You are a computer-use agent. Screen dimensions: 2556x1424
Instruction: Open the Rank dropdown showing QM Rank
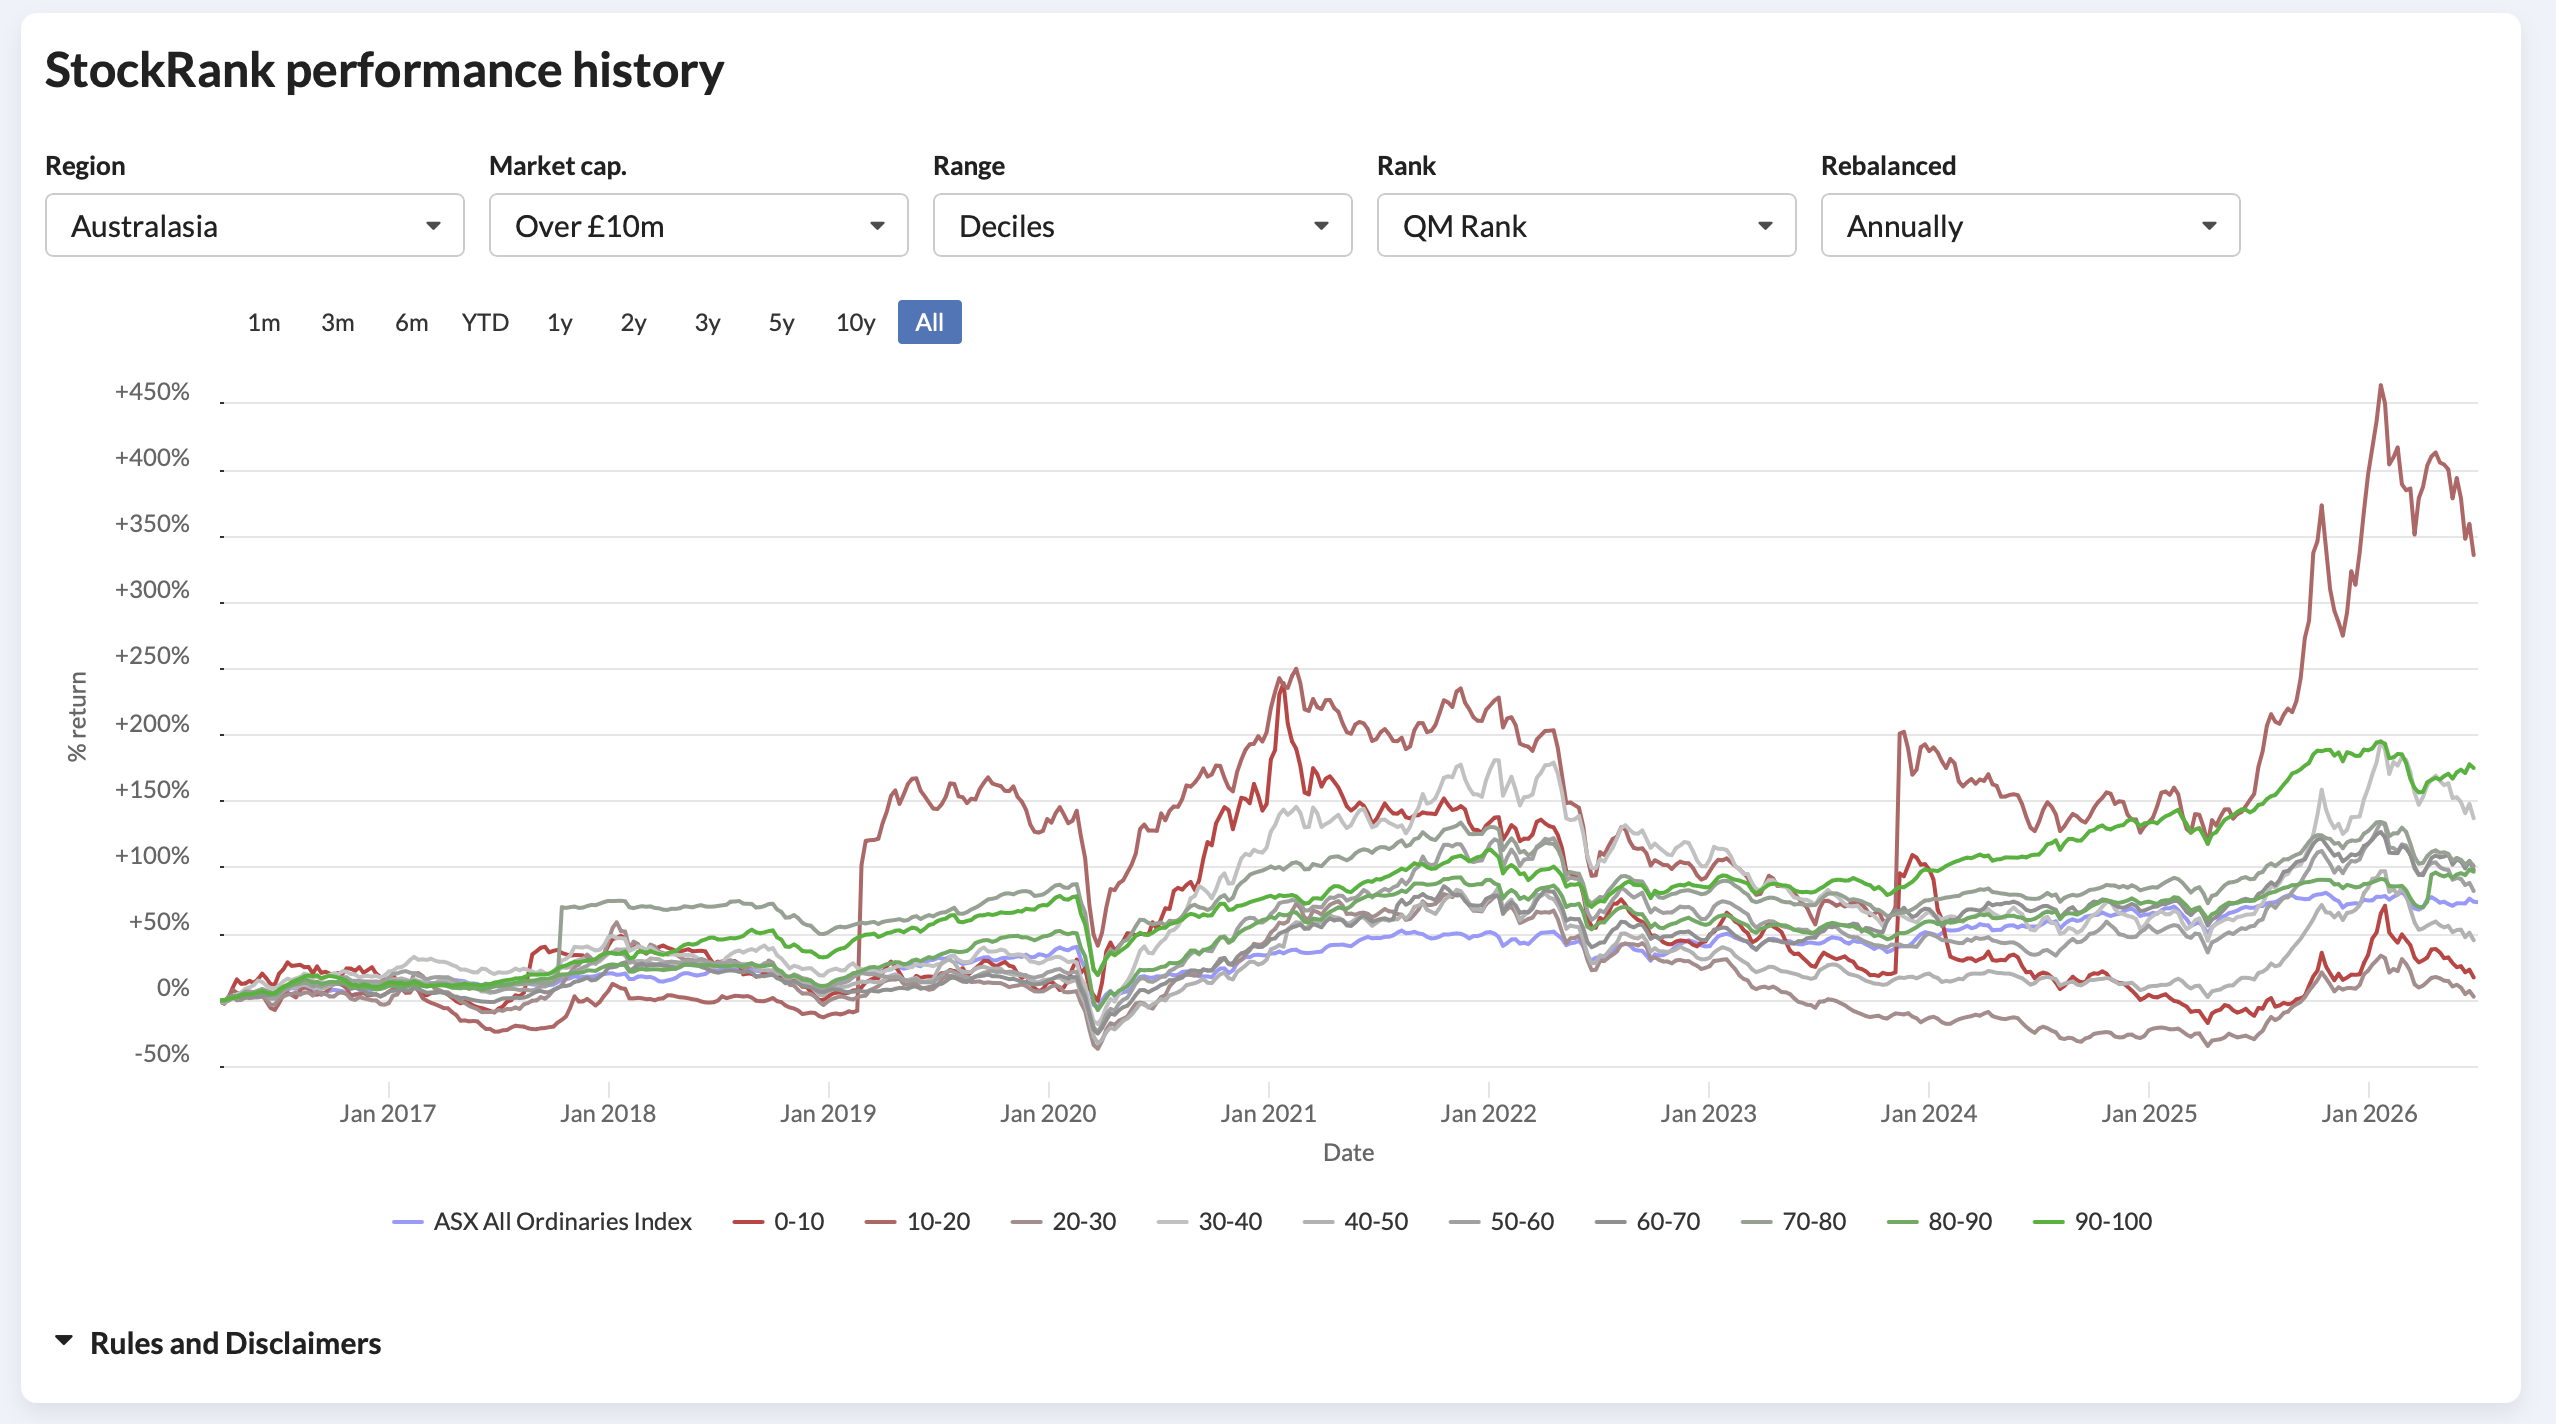(1587, 226)
